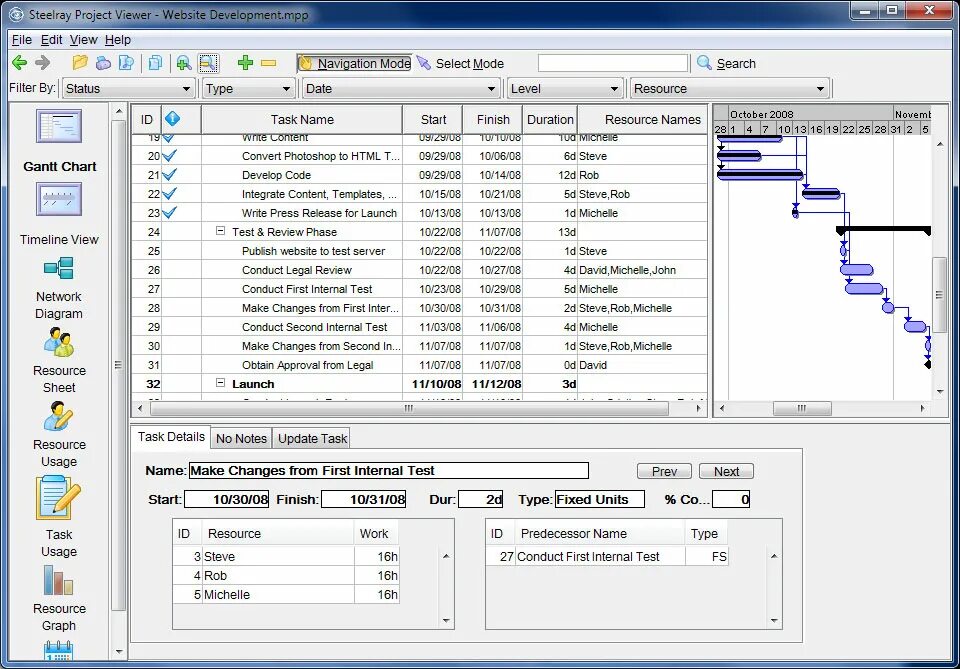
Task: Open the Network Diagram view icon
Action: coord(59,268)
